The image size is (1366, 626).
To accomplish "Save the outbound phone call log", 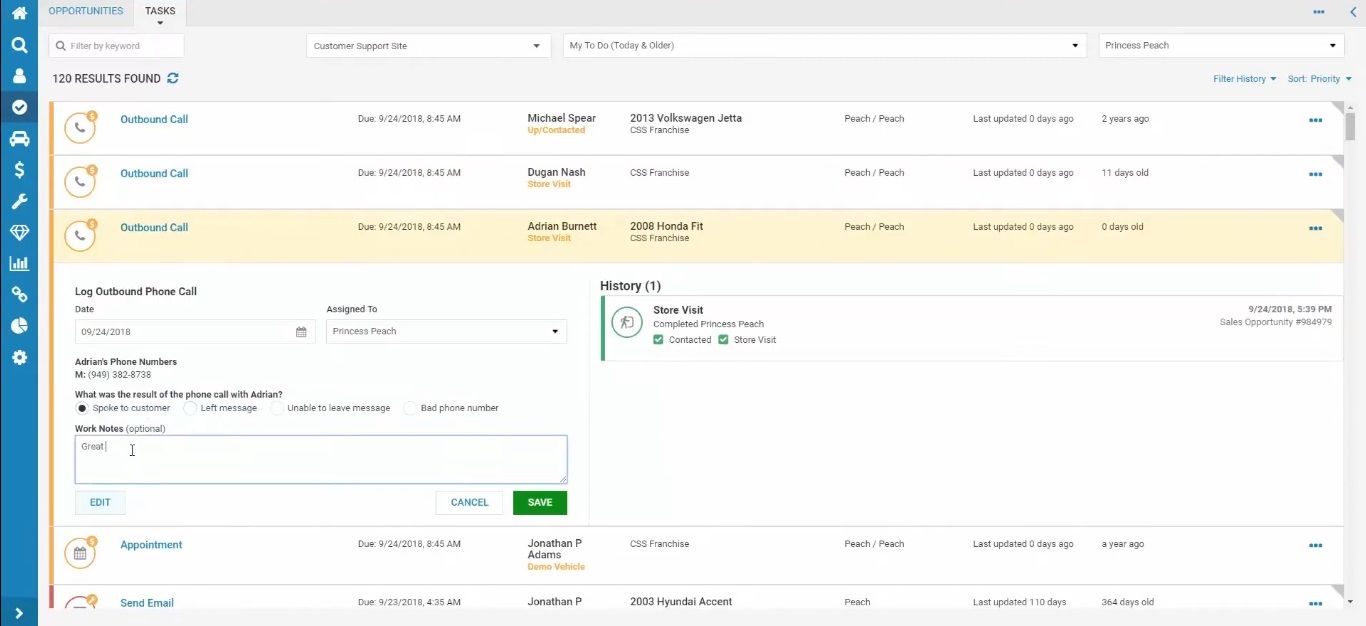I will click(539, 503).
